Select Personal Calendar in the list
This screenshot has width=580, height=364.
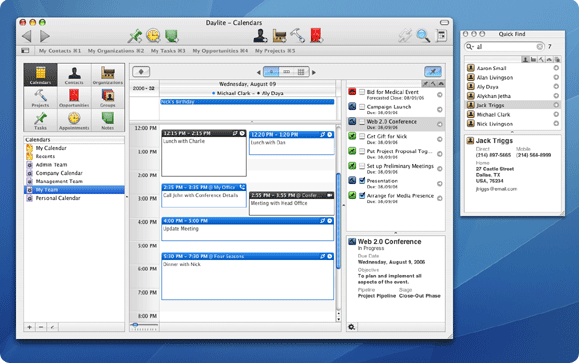(x=74, y=198)
